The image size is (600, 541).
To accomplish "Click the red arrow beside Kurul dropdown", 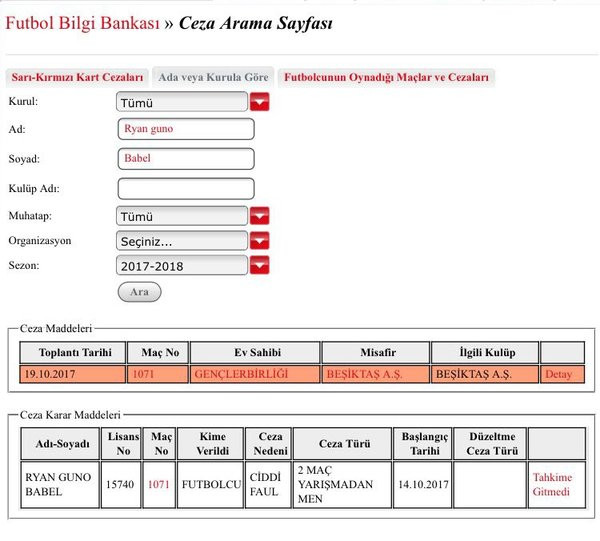I will pyautogui.click(x=260, y=102).
